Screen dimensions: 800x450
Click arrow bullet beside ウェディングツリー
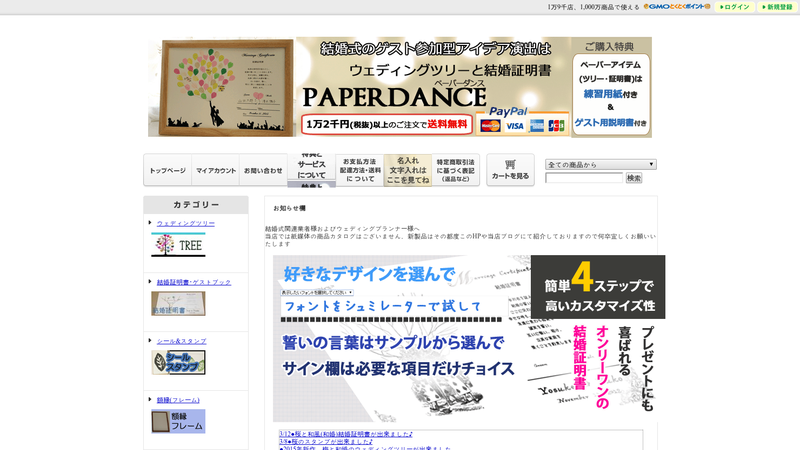click(x=150, y=222)
